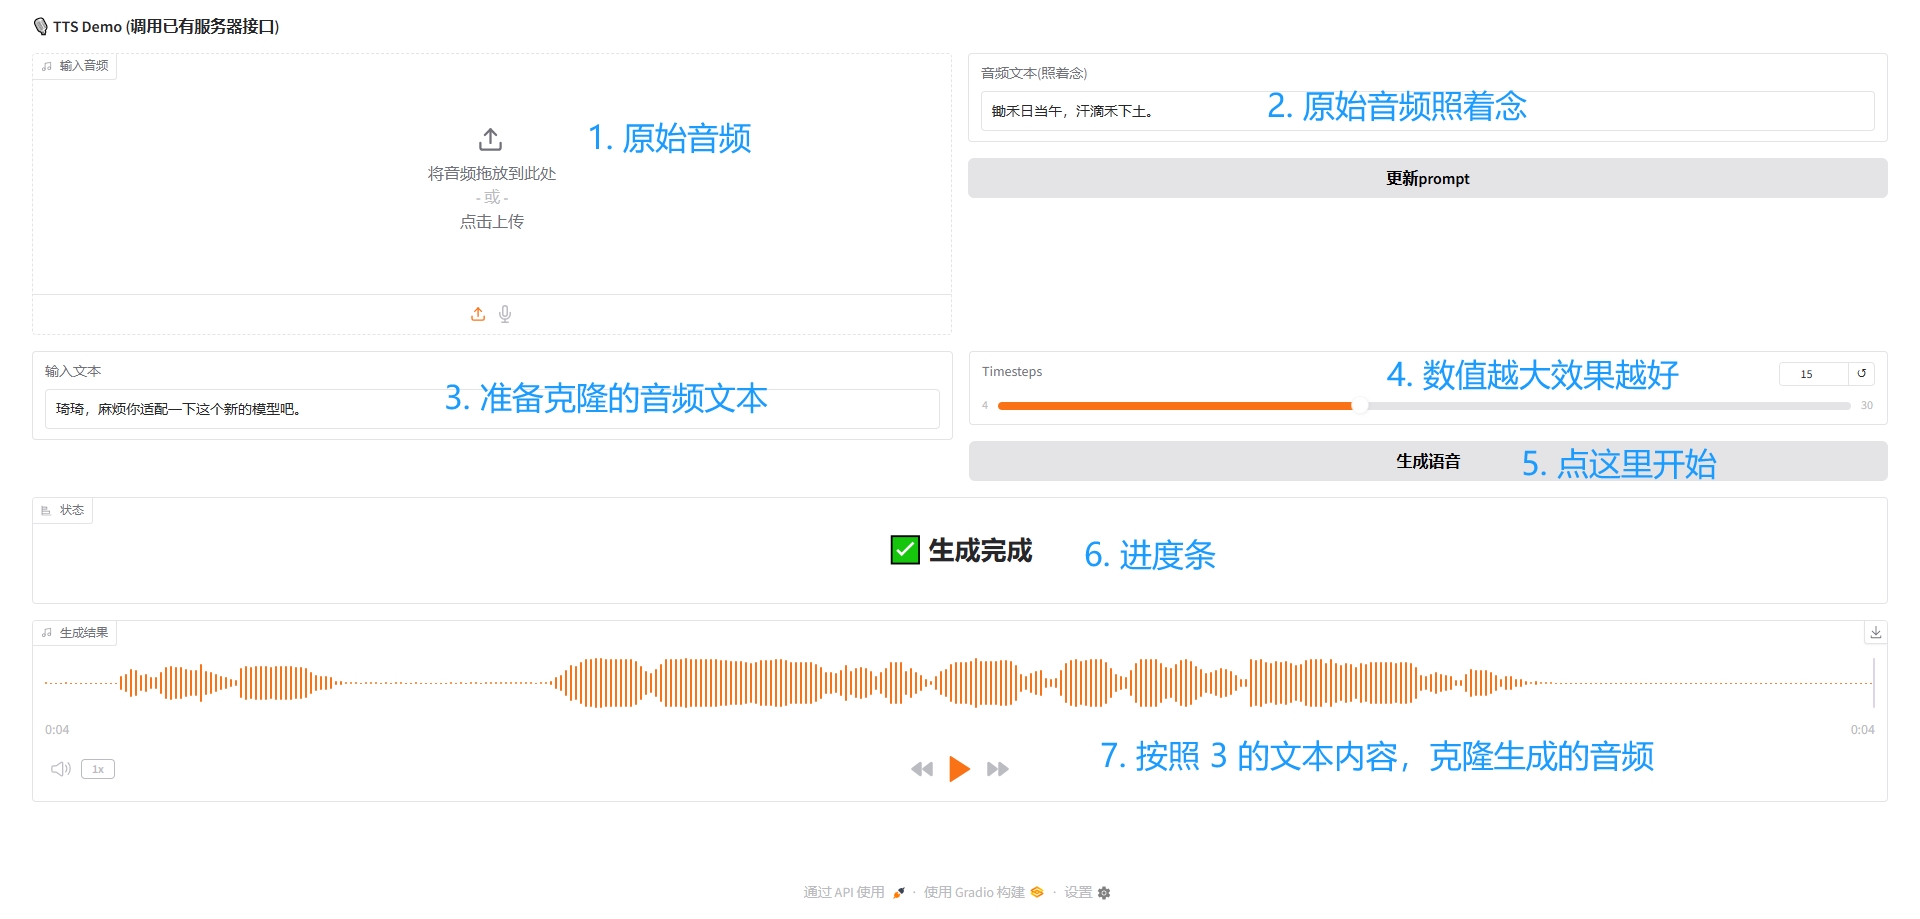Image resolution: width=1920 pixels, height=919 pixels.
Task: Mute the generated audio volume
Action: coord(60,769)
